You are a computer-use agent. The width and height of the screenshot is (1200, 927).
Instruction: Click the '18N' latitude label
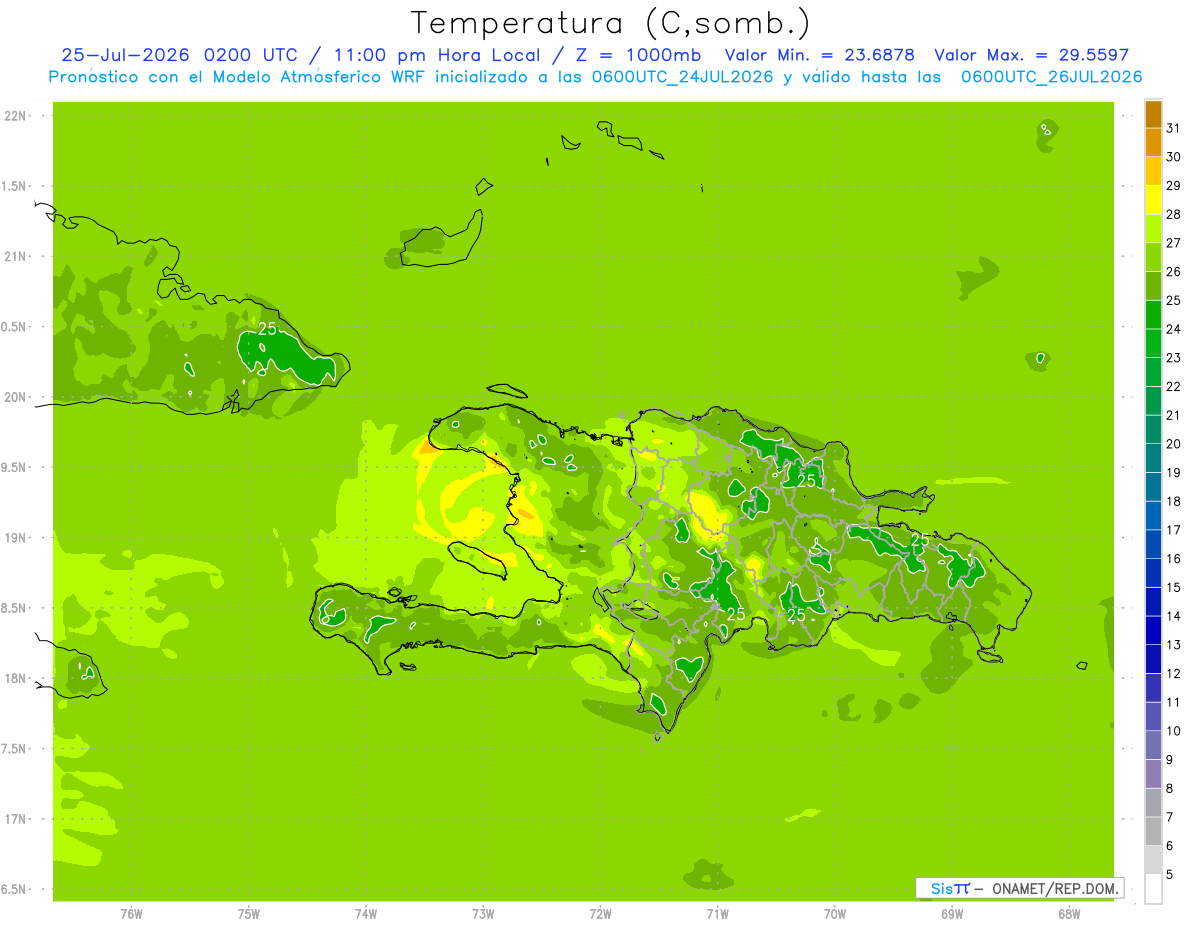pos(14,678)
